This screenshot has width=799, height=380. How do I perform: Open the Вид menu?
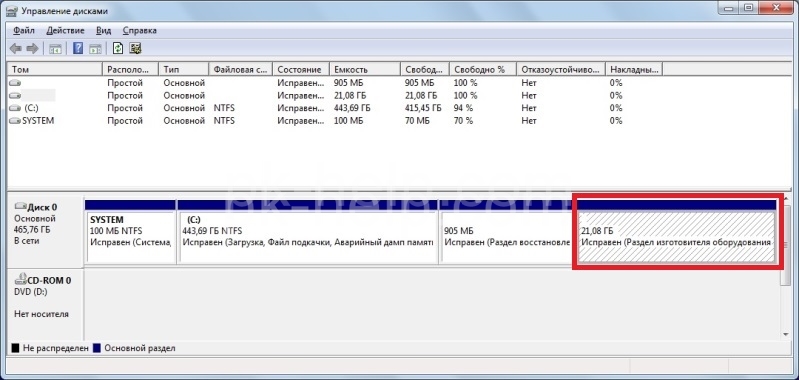103,31
